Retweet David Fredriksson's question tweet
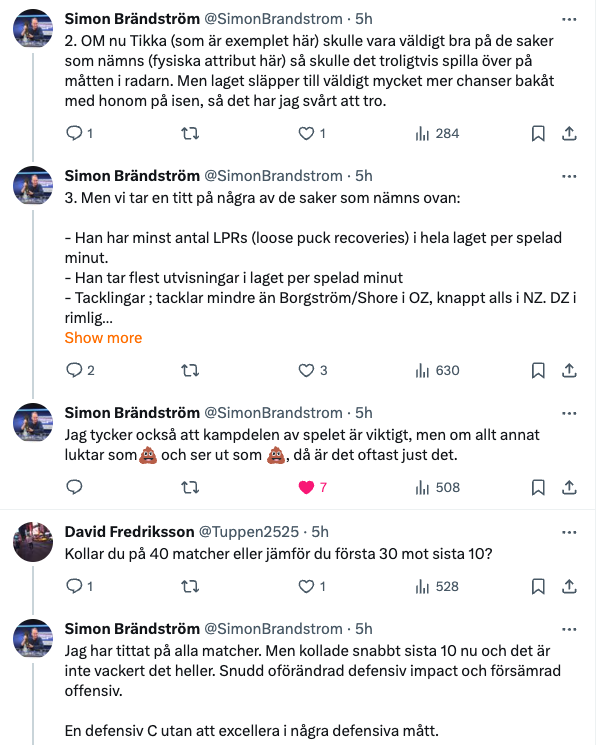This screenshot has width=604, height=745. [190, 587]
